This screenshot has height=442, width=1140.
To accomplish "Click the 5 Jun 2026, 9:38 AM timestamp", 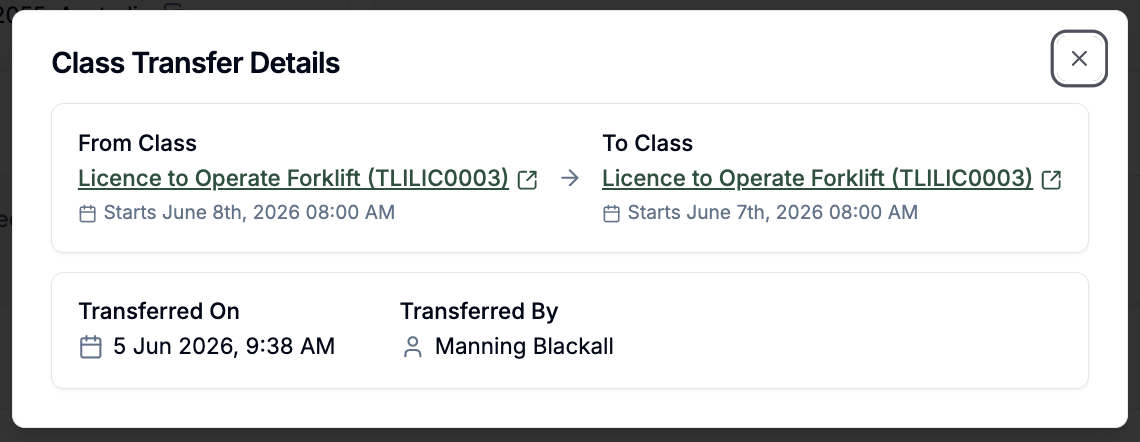I will [224, 346].
